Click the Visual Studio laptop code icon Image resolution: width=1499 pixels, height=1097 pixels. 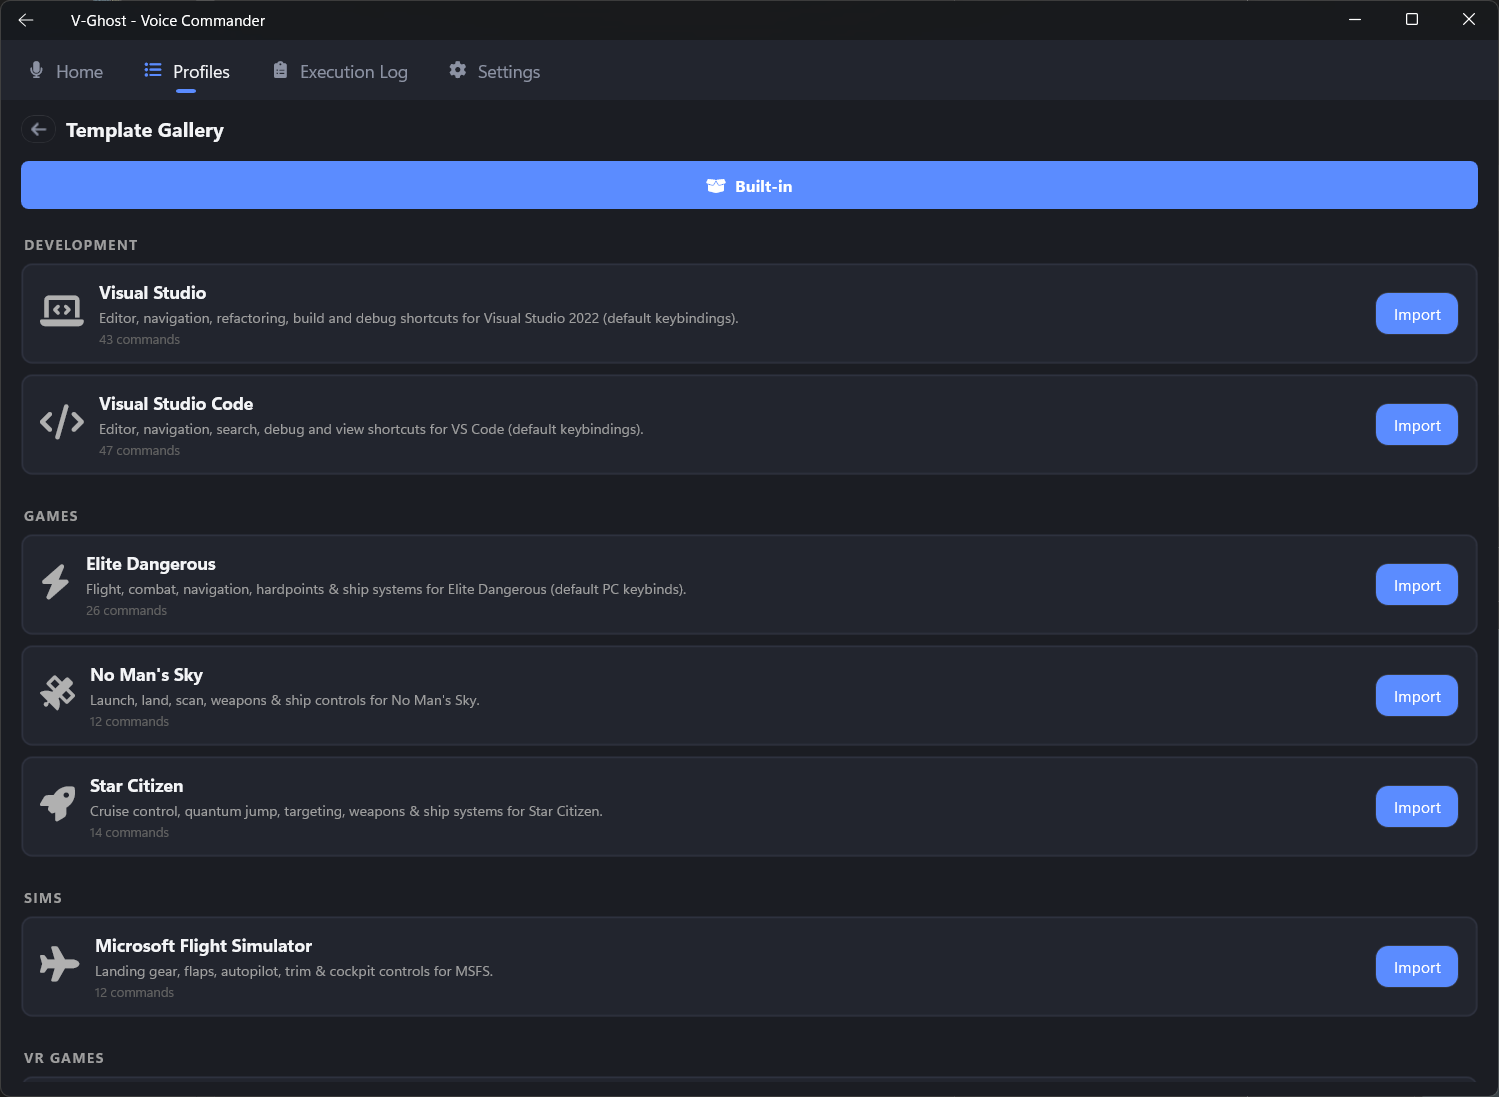[61, 311]
